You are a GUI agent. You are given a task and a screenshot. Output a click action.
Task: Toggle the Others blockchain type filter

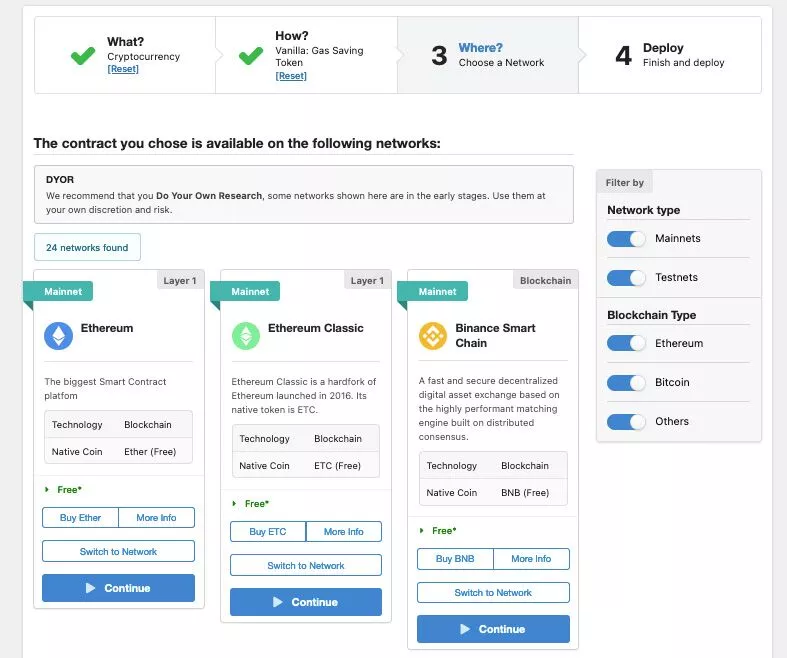626,422
